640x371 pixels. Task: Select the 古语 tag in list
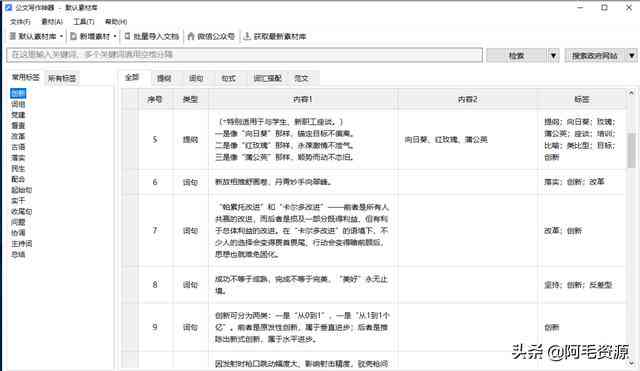18,147
